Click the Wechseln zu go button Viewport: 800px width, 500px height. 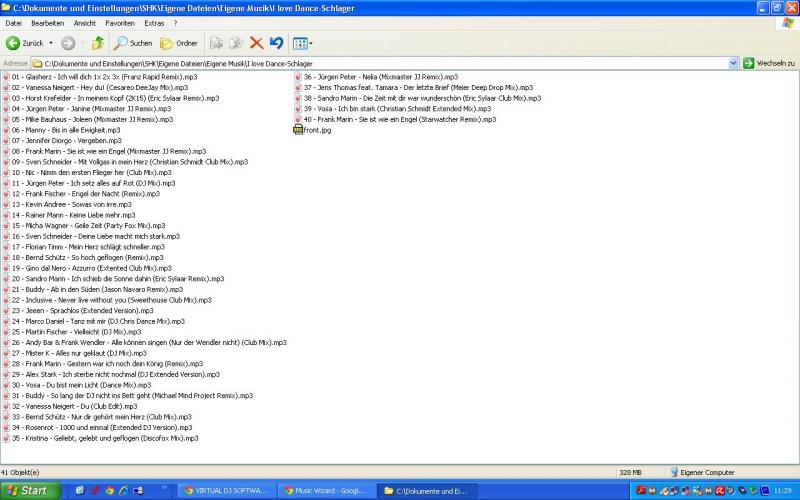tap(768, 63)
